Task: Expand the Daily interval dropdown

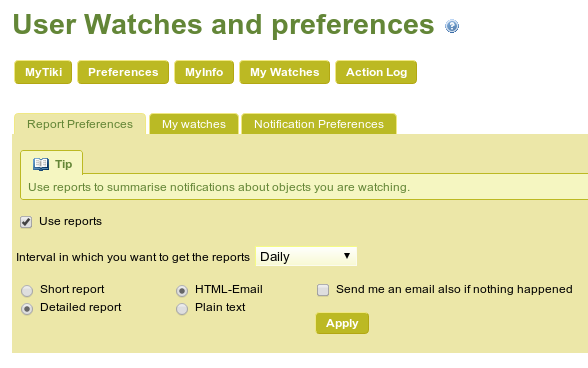Action: pos(306,257)
